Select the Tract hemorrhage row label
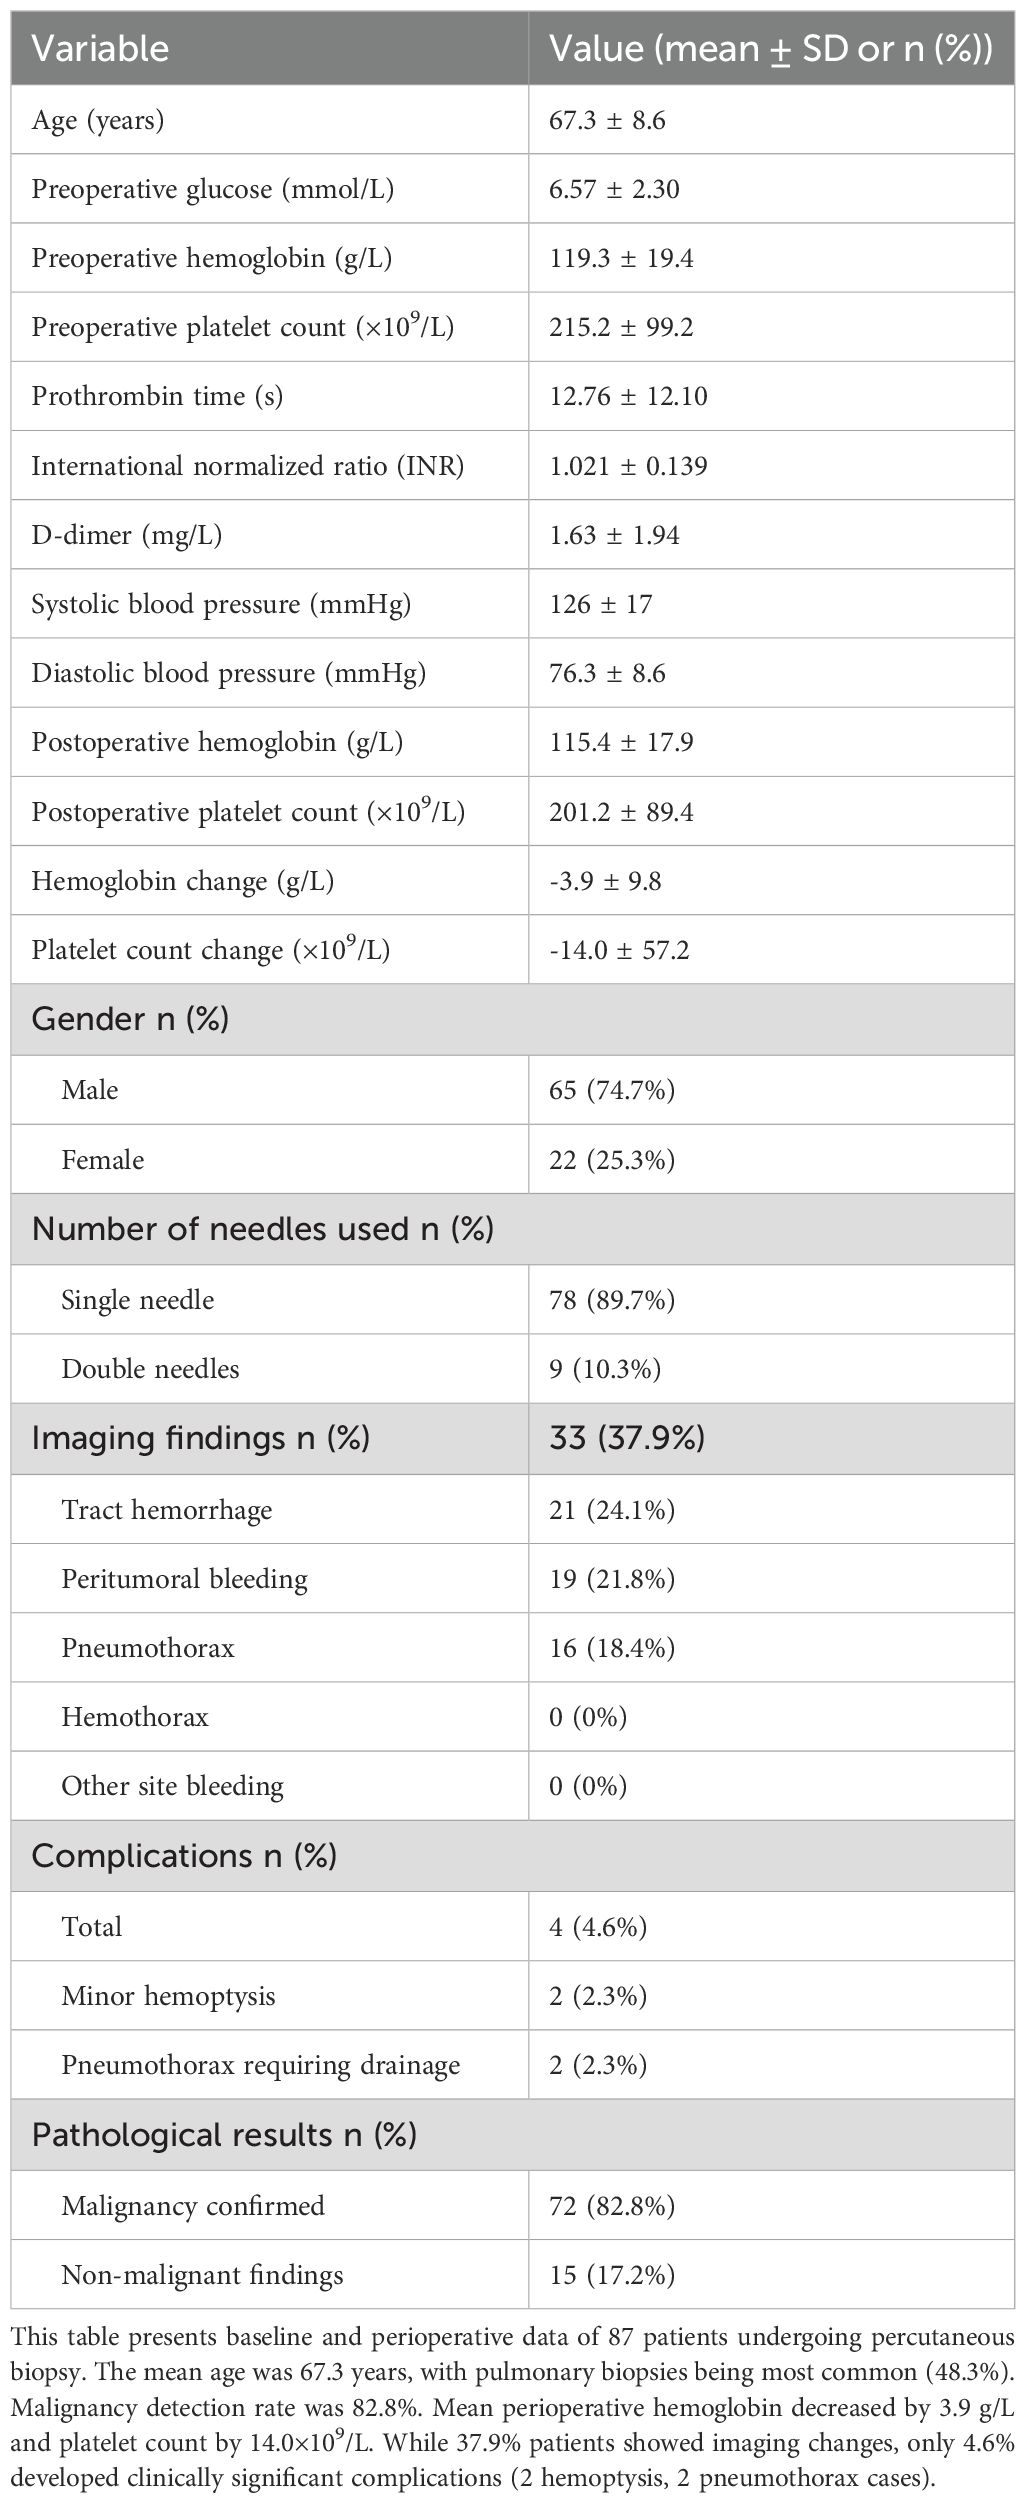This screenshot has height=2503, width=1026. click(166, 1509)
